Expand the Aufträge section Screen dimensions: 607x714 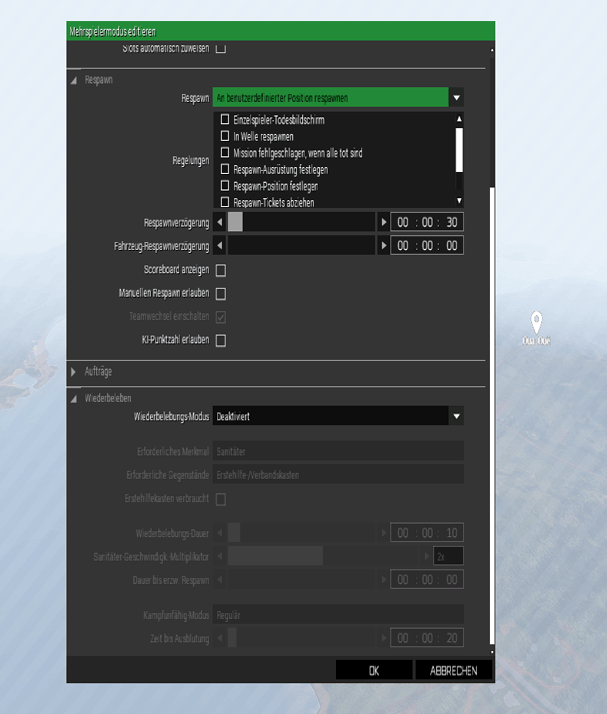[74, 372]
